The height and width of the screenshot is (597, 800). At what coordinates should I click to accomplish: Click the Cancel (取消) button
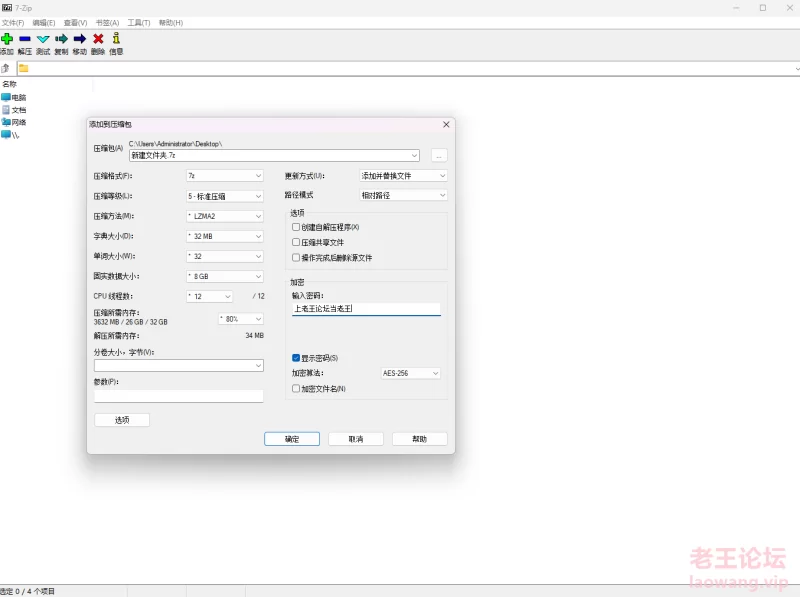click(x=356, y=439)
